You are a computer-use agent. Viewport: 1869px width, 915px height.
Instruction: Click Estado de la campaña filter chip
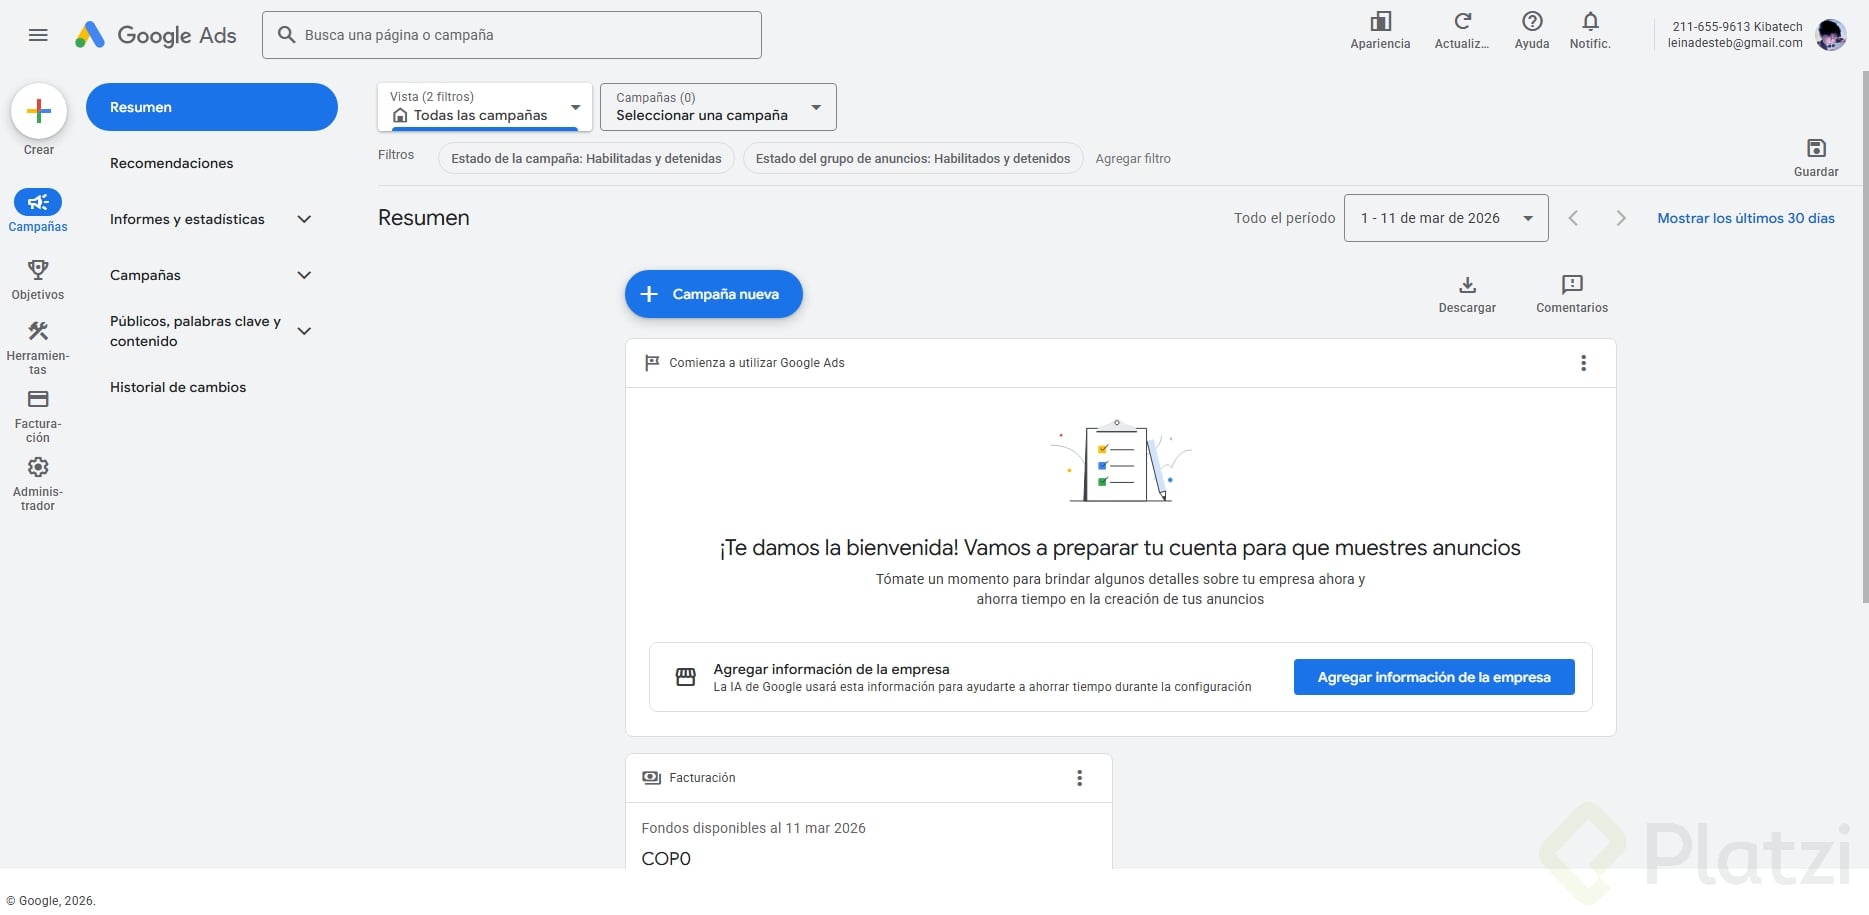click(586, 159)
